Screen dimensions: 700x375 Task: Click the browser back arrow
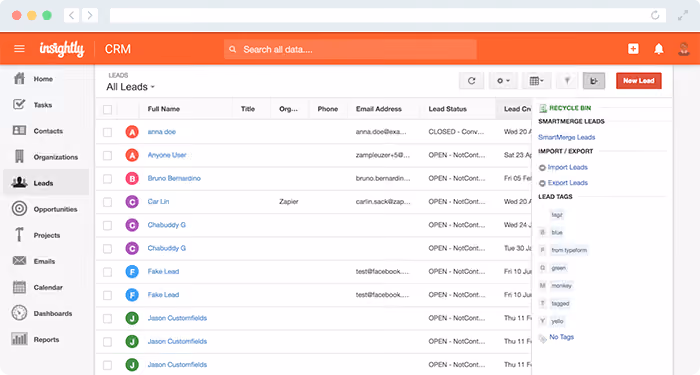point(71,15)
